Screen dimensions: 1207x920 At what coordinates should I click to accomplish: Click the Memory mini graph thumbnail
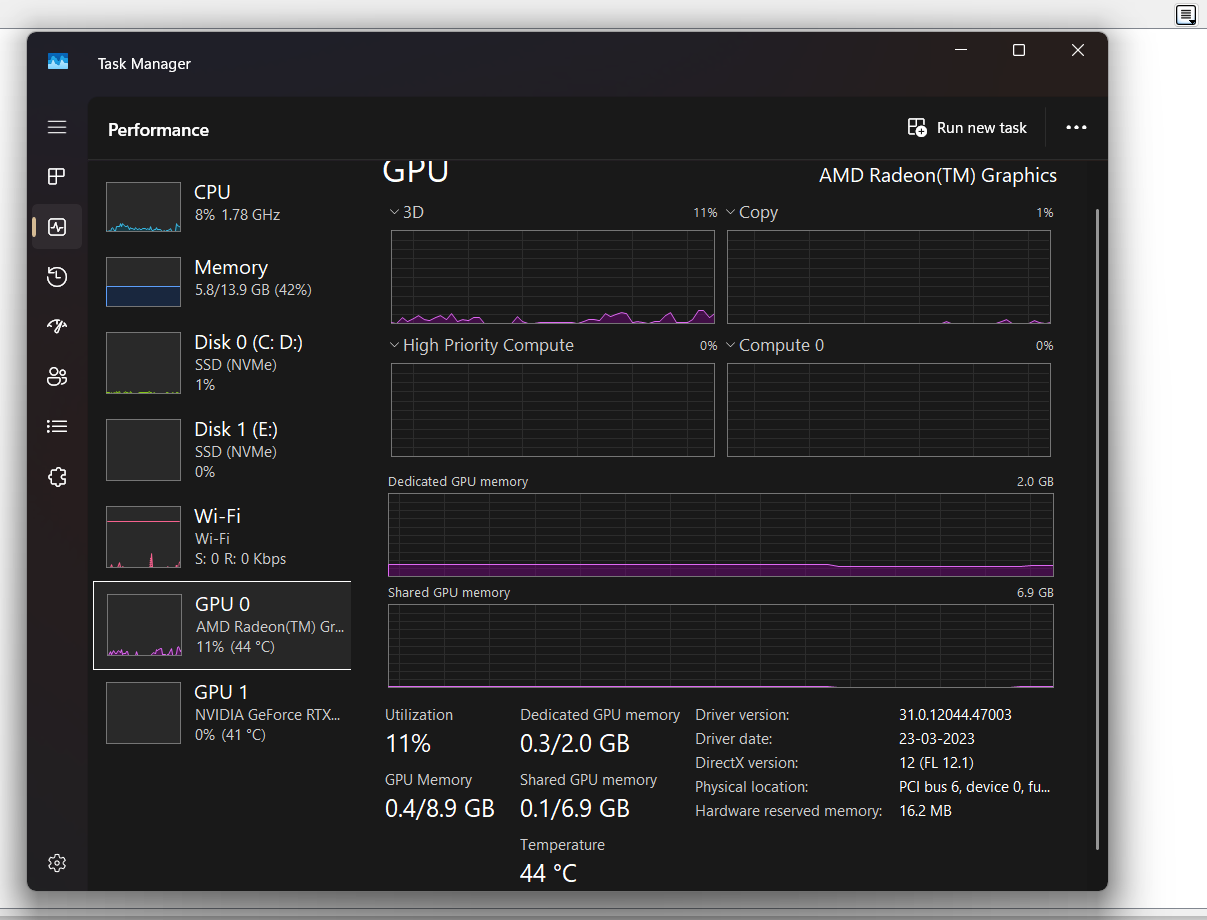144,282
